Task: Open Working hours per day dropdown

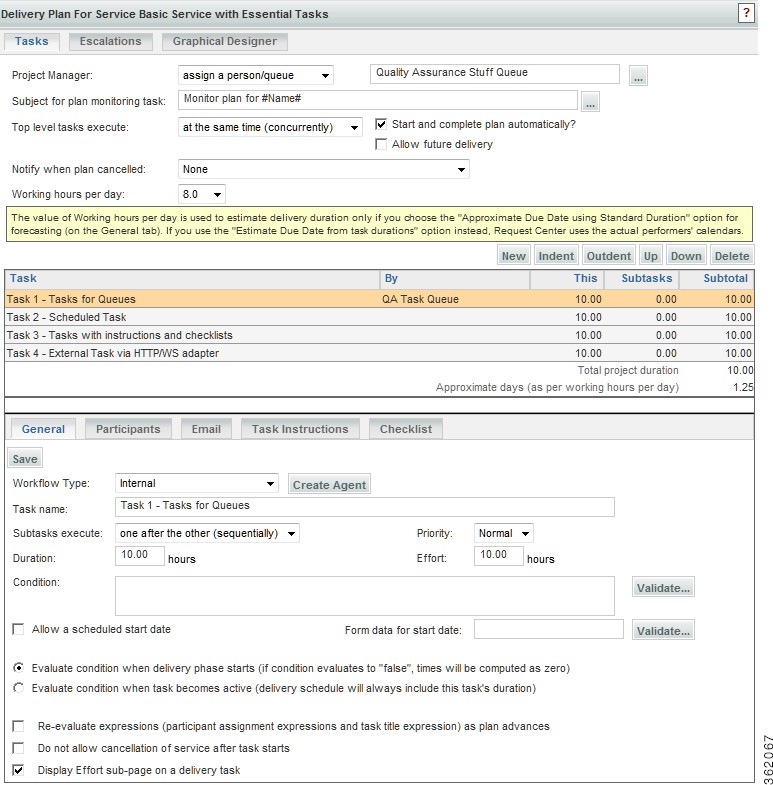Action: tap(201, 194)
